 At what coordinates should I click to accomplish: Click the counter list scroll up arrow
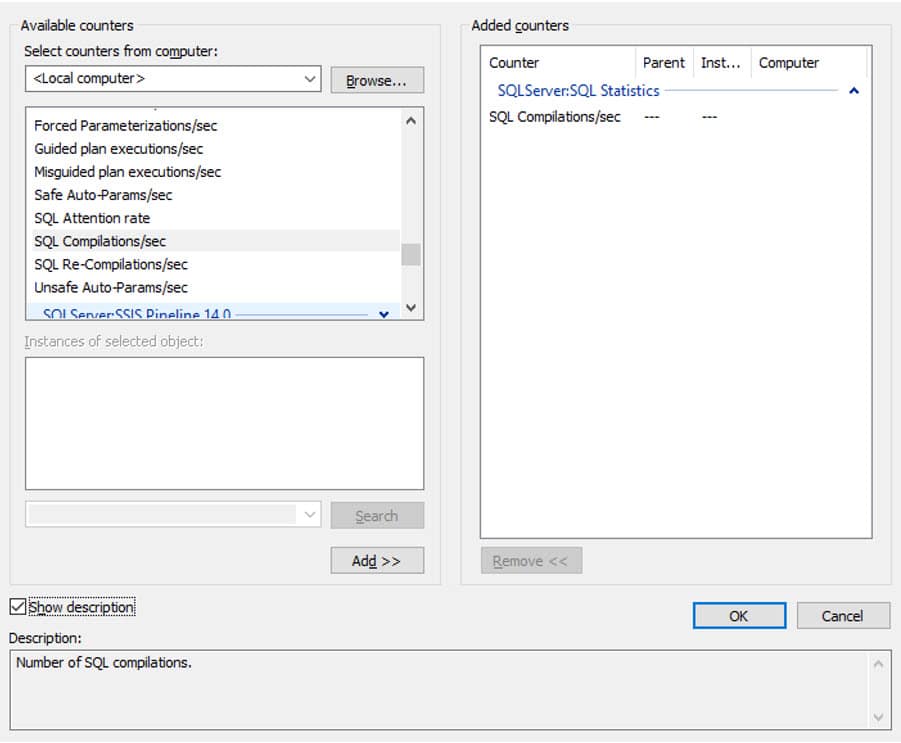click(x=411, y=121)
